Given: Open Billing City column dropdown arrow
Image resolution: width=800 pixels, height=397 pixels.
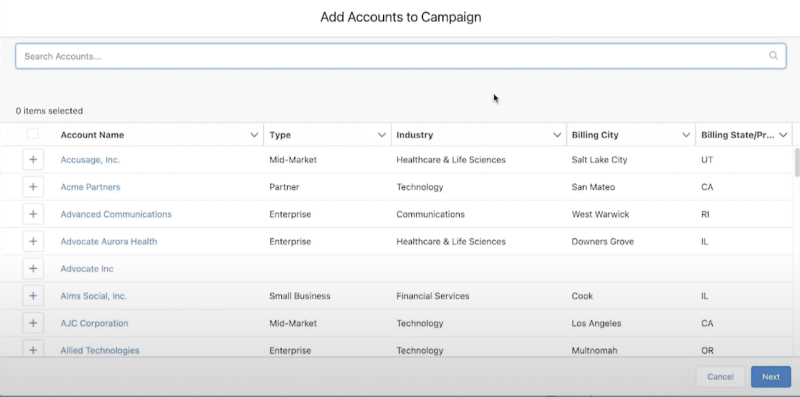Looking at the screenshot, I should (x=686, y=135).
